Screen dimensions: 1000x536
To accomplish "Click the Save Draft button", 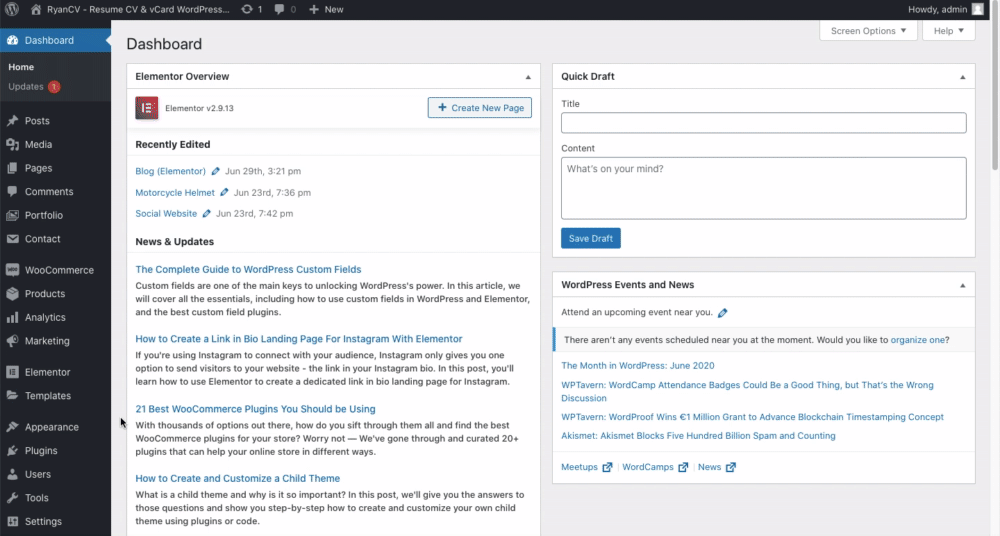I will (591, 238).
